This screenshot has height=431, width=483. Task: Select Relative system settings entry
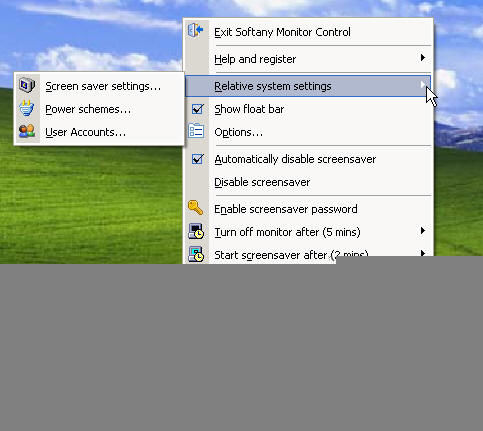tap(308, 86)
